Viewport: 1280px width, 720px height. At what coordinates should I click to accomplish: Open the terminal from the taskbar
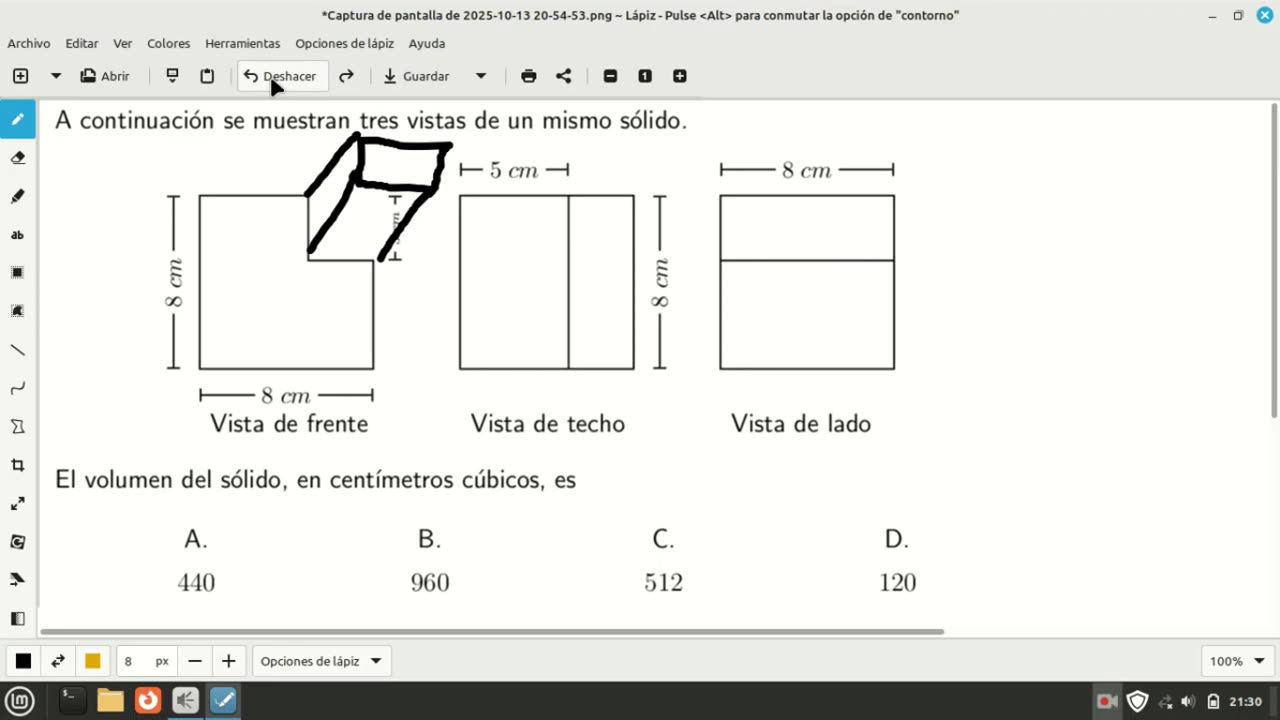pyautogui.click(x=72, y=701)
